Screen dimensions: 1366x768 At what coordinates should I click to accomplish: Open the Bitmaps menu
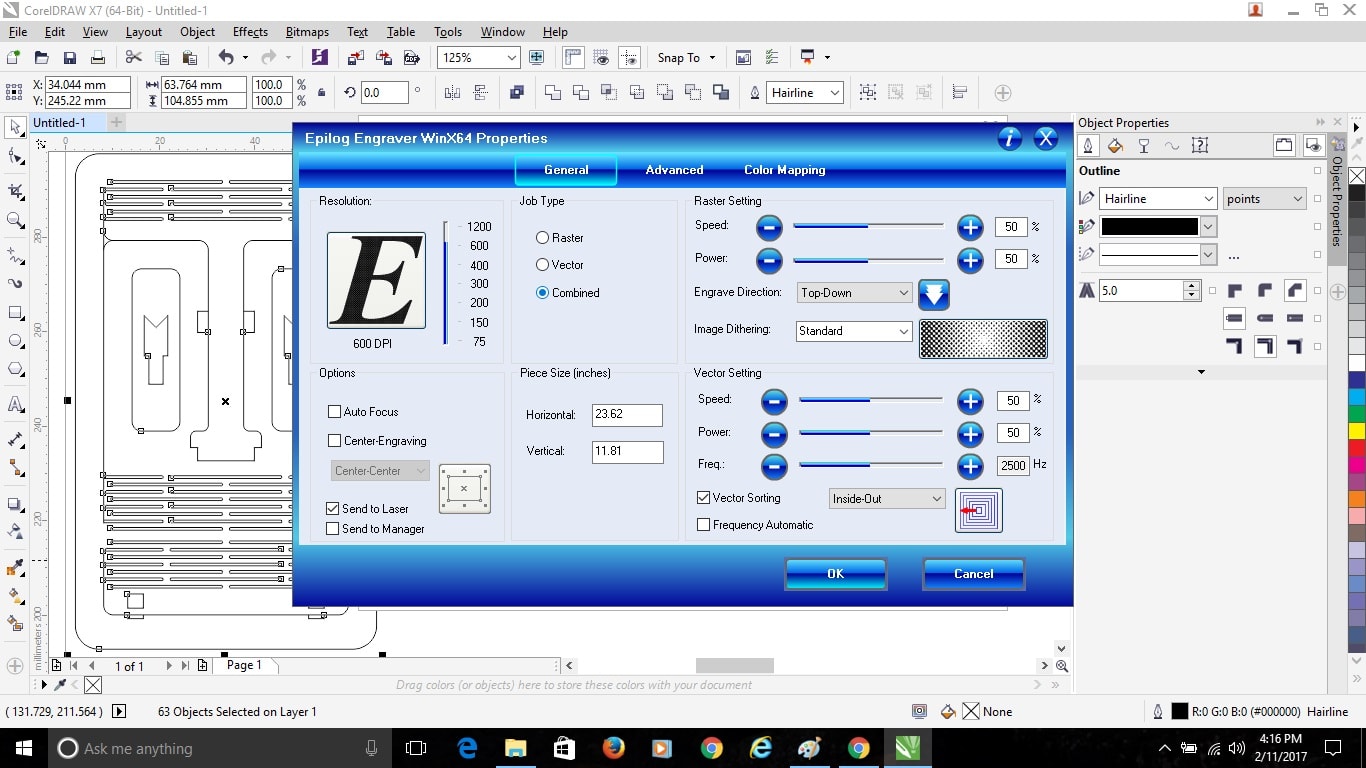(x=307, y=32)
